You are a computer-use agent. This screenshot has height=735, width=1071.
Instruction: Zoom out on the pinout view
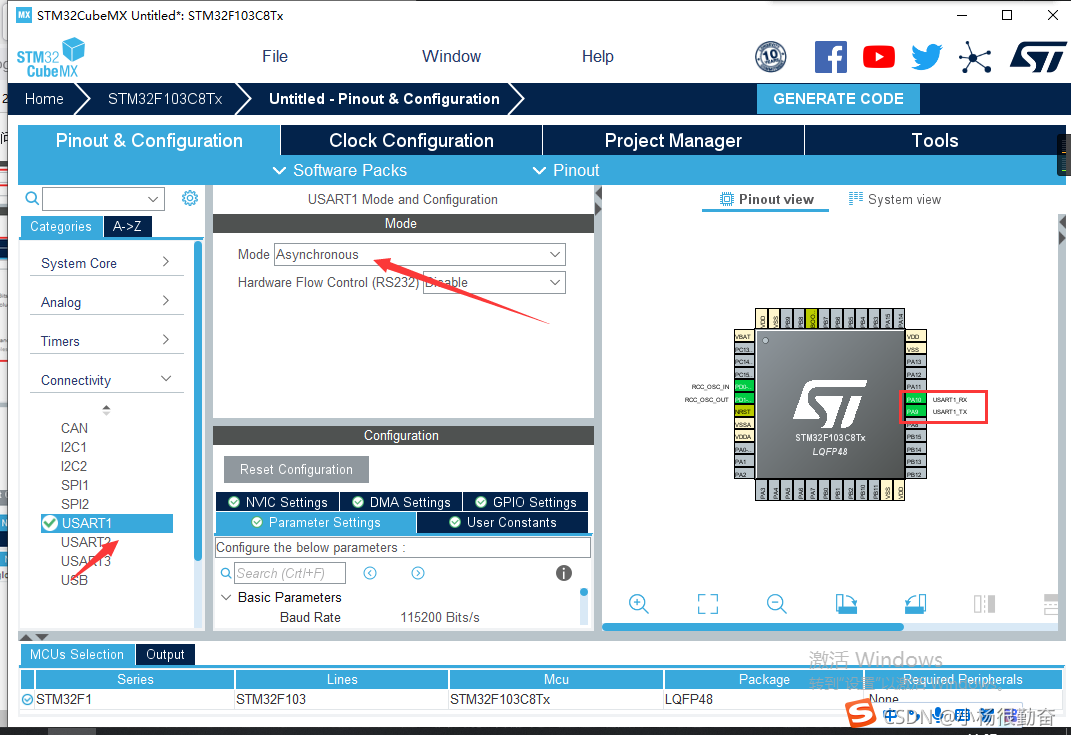pos(777,604)
